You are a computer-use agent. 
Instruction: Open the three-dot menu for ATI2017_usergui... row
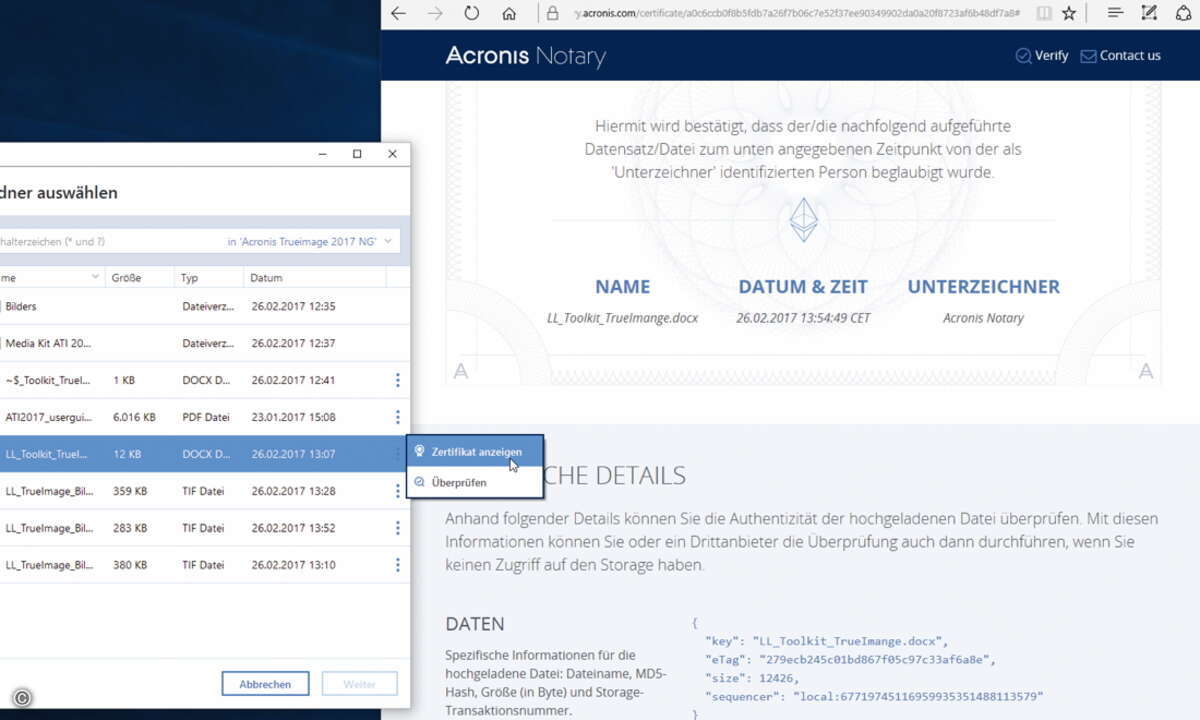click(x=398, y=417)
